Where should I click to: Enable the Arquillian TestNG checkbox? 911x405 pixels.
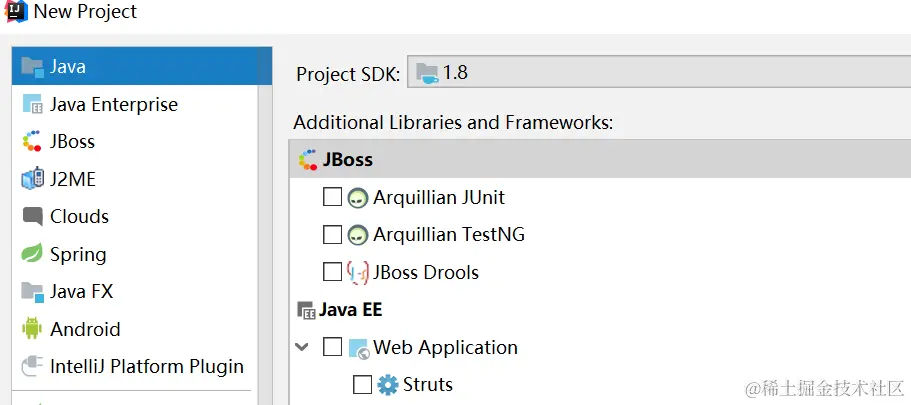332,234
